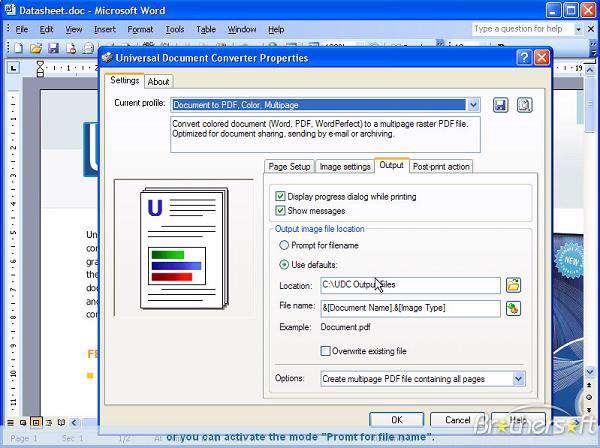Screen dimensions: 600x448
Task: Click the Universal Document Converter title icon
Action: 107,58
